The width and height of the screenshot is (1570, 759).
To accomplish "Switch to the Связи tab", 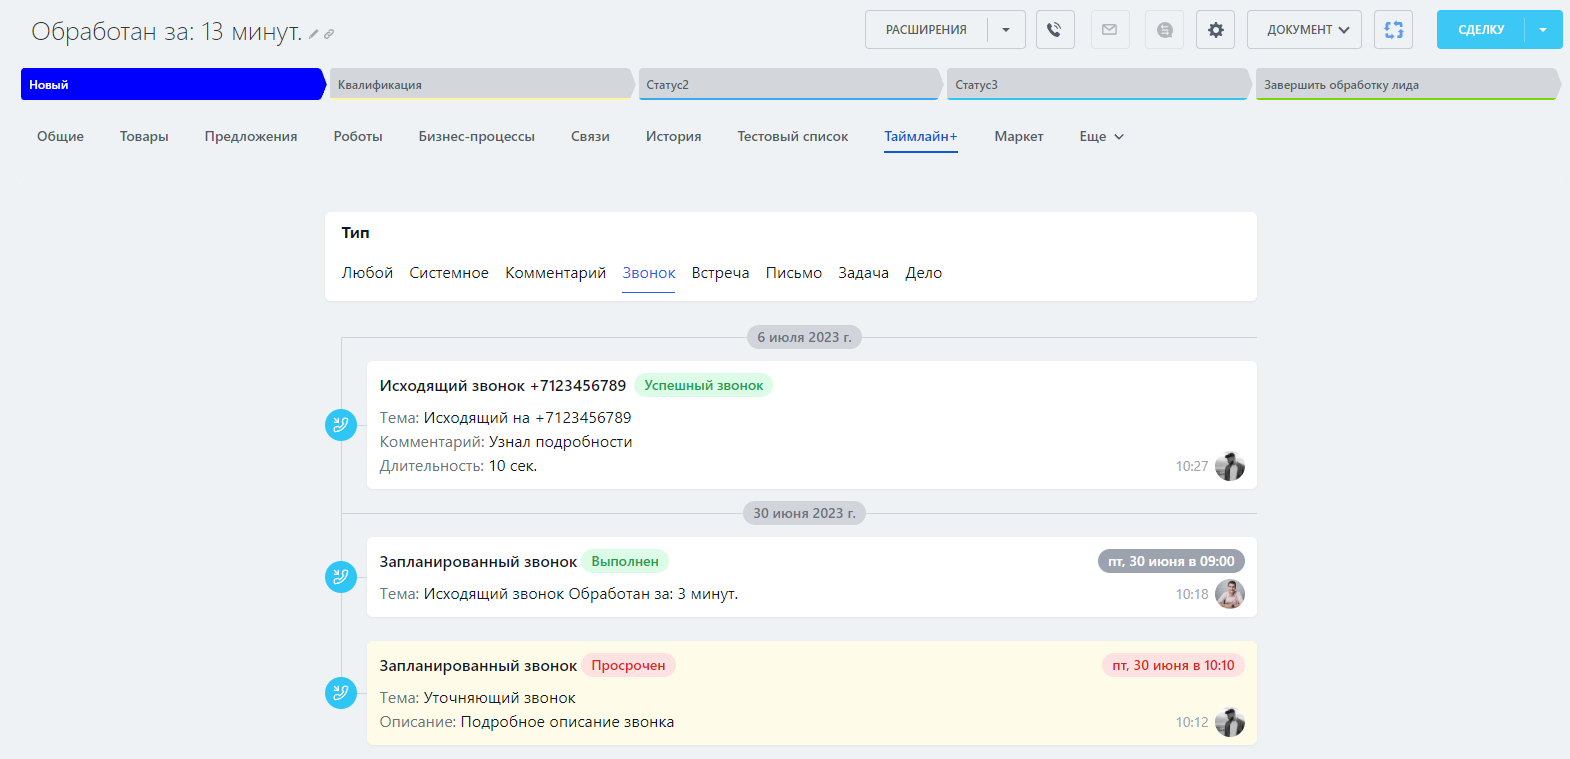I will click(x=590, y=137).
